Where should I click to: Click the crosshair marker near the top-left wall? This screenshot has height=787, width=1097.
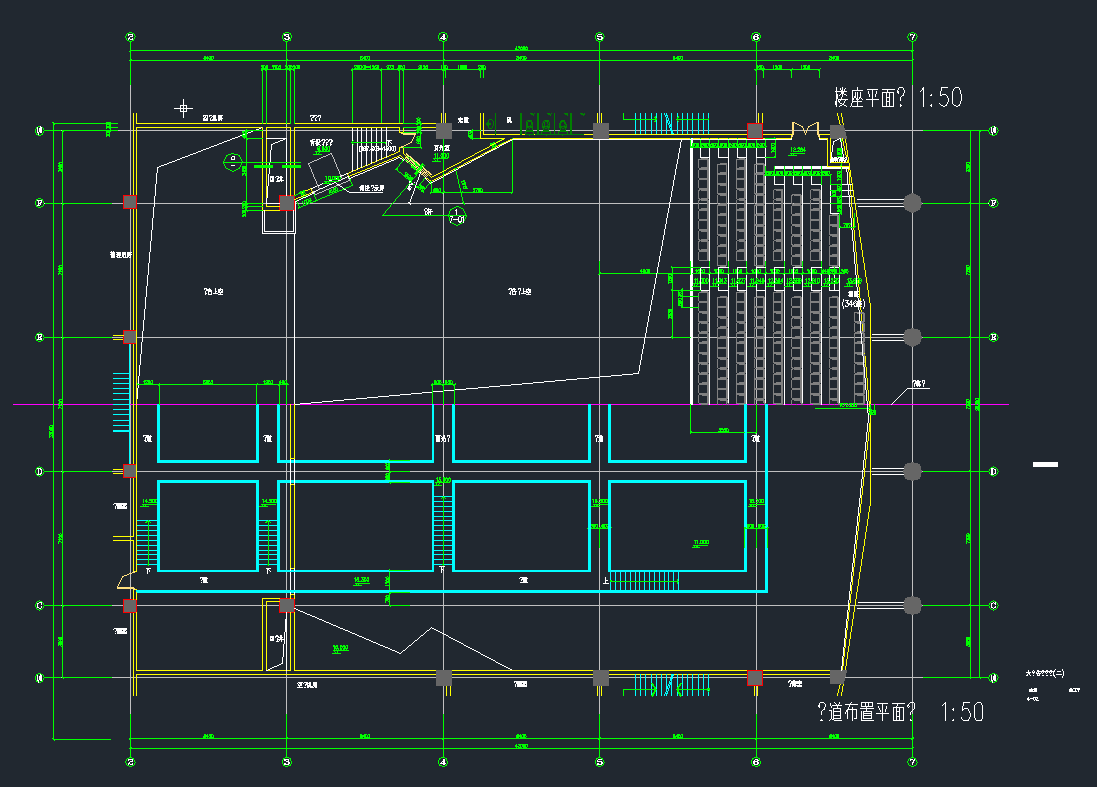183,107
